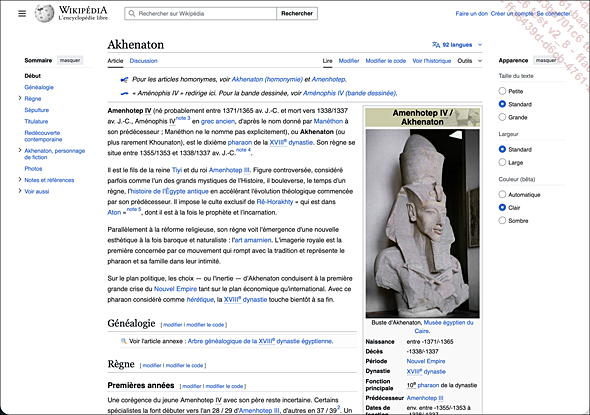Switch to the Discussion tab
Image resolution: width=590 pixels, height=415 pixels.
(x=143, y=61)
